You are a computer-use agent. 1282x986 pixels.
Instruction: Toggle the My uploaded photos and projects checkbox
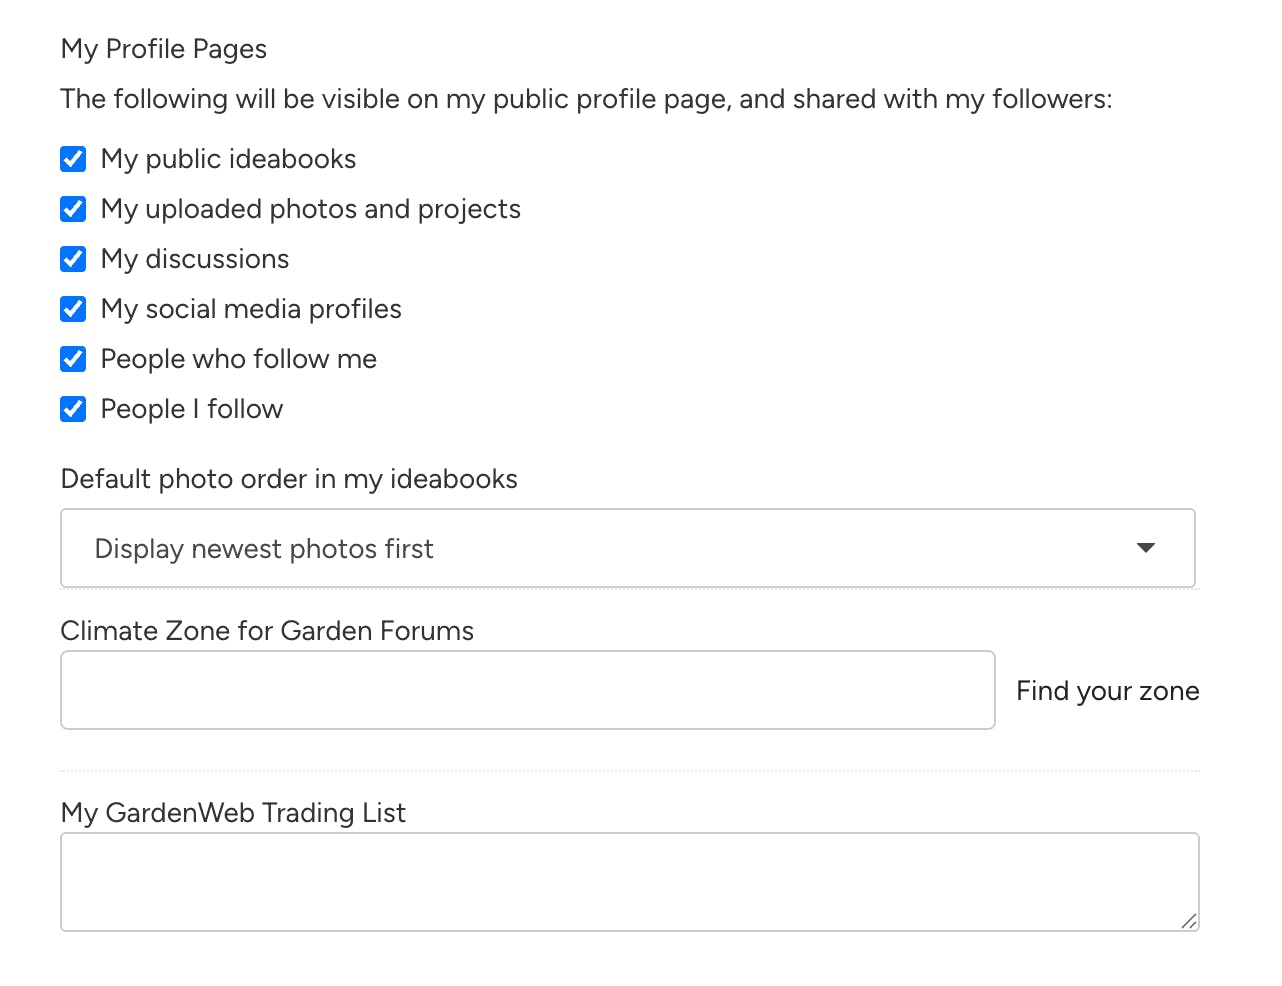pyautogui.click(x=73, y=209)
